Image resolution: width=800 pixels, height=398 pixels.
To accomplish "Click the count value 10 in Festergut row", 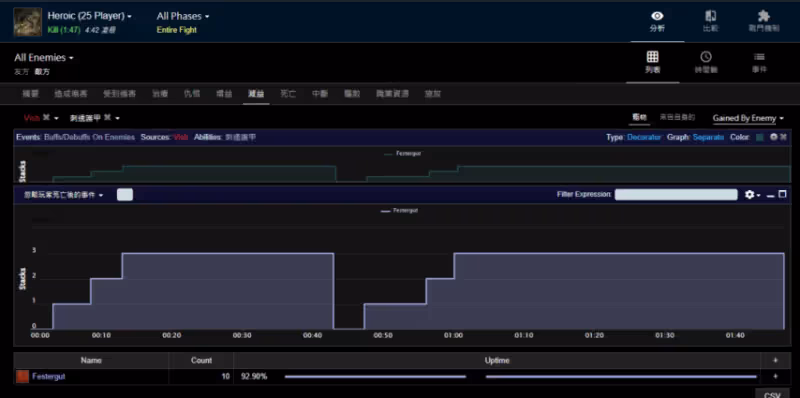I will point(226,377).
